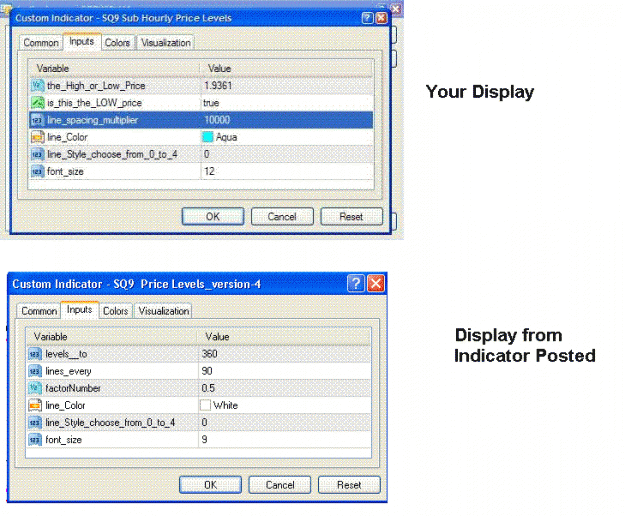Click integer icon on lines_every row

35,371
